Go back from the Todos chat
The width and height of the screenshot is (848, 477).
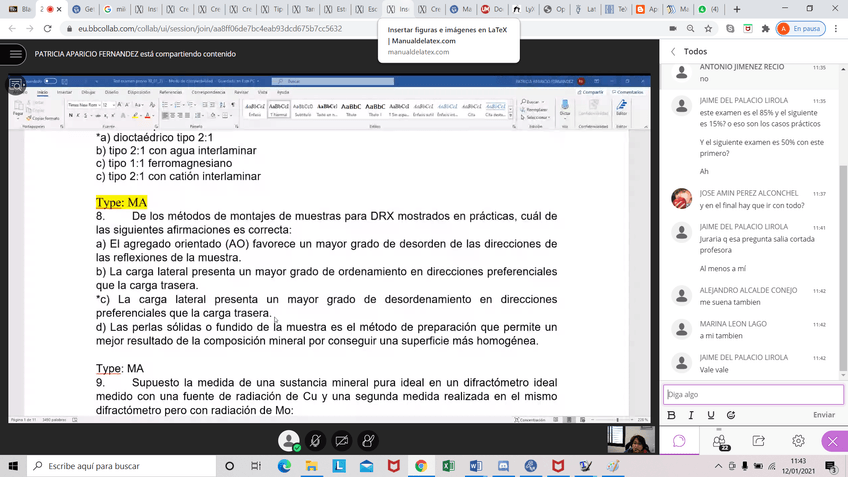tap(673, 51)
